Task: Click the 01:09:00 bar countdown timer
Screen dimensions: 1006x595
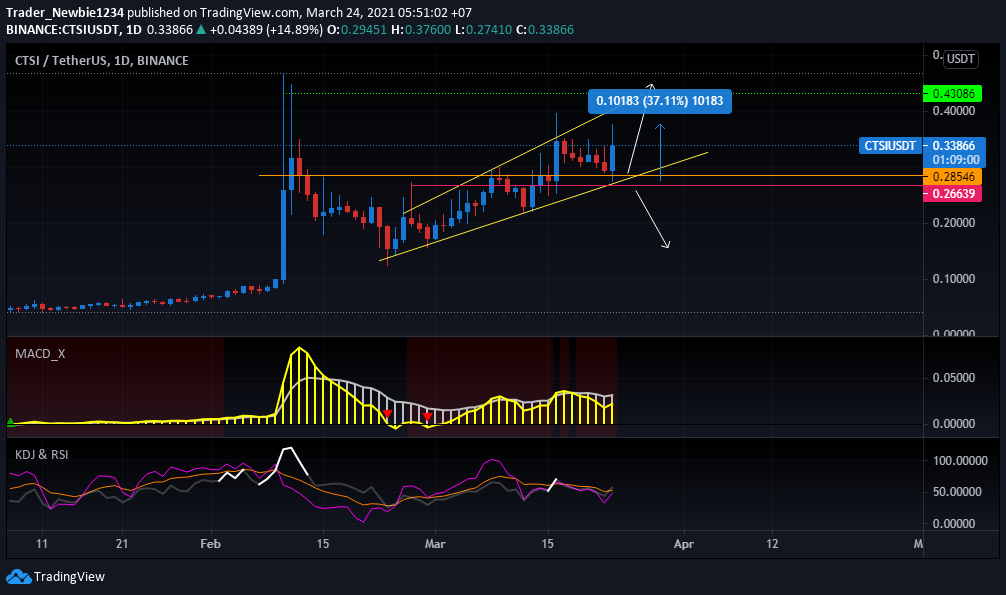Action: [x=955, y=160]
